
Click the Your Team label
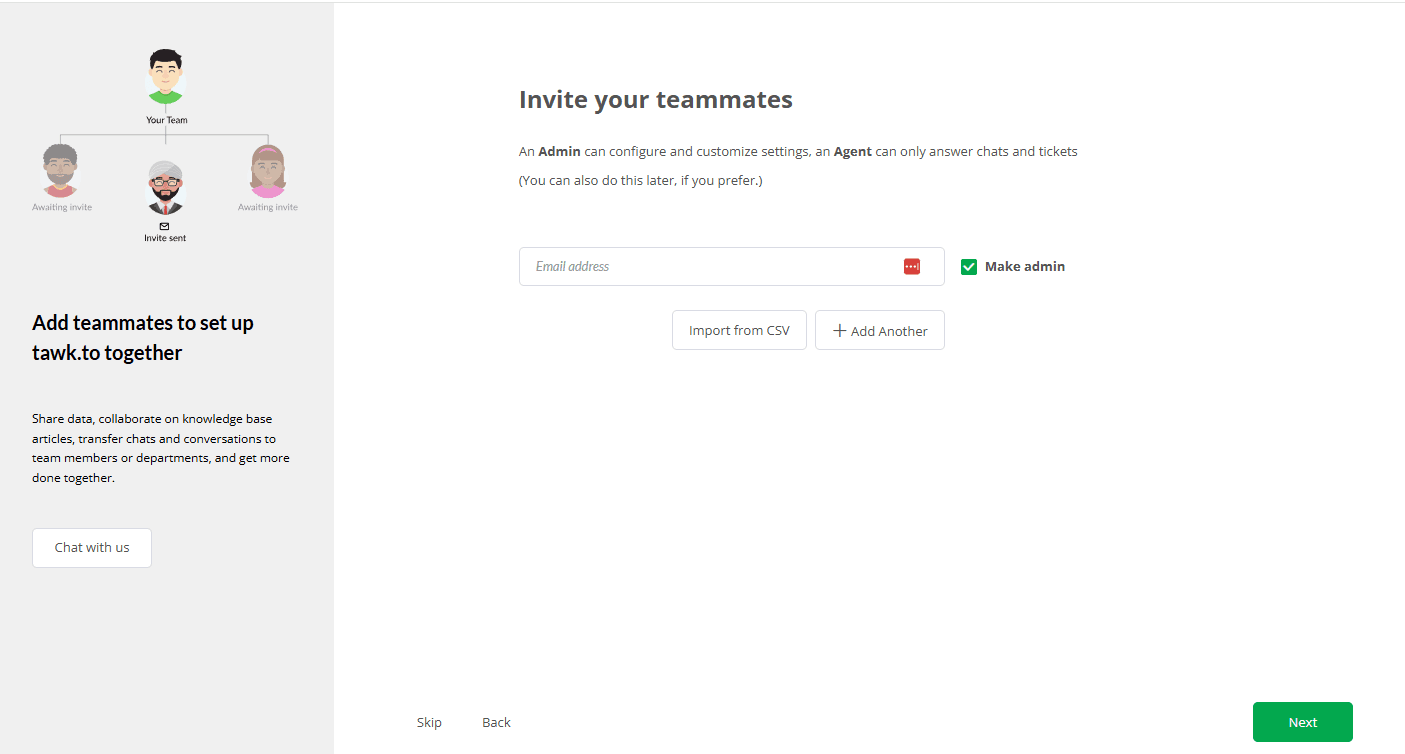pyautogui.click(x=166, y=120)
